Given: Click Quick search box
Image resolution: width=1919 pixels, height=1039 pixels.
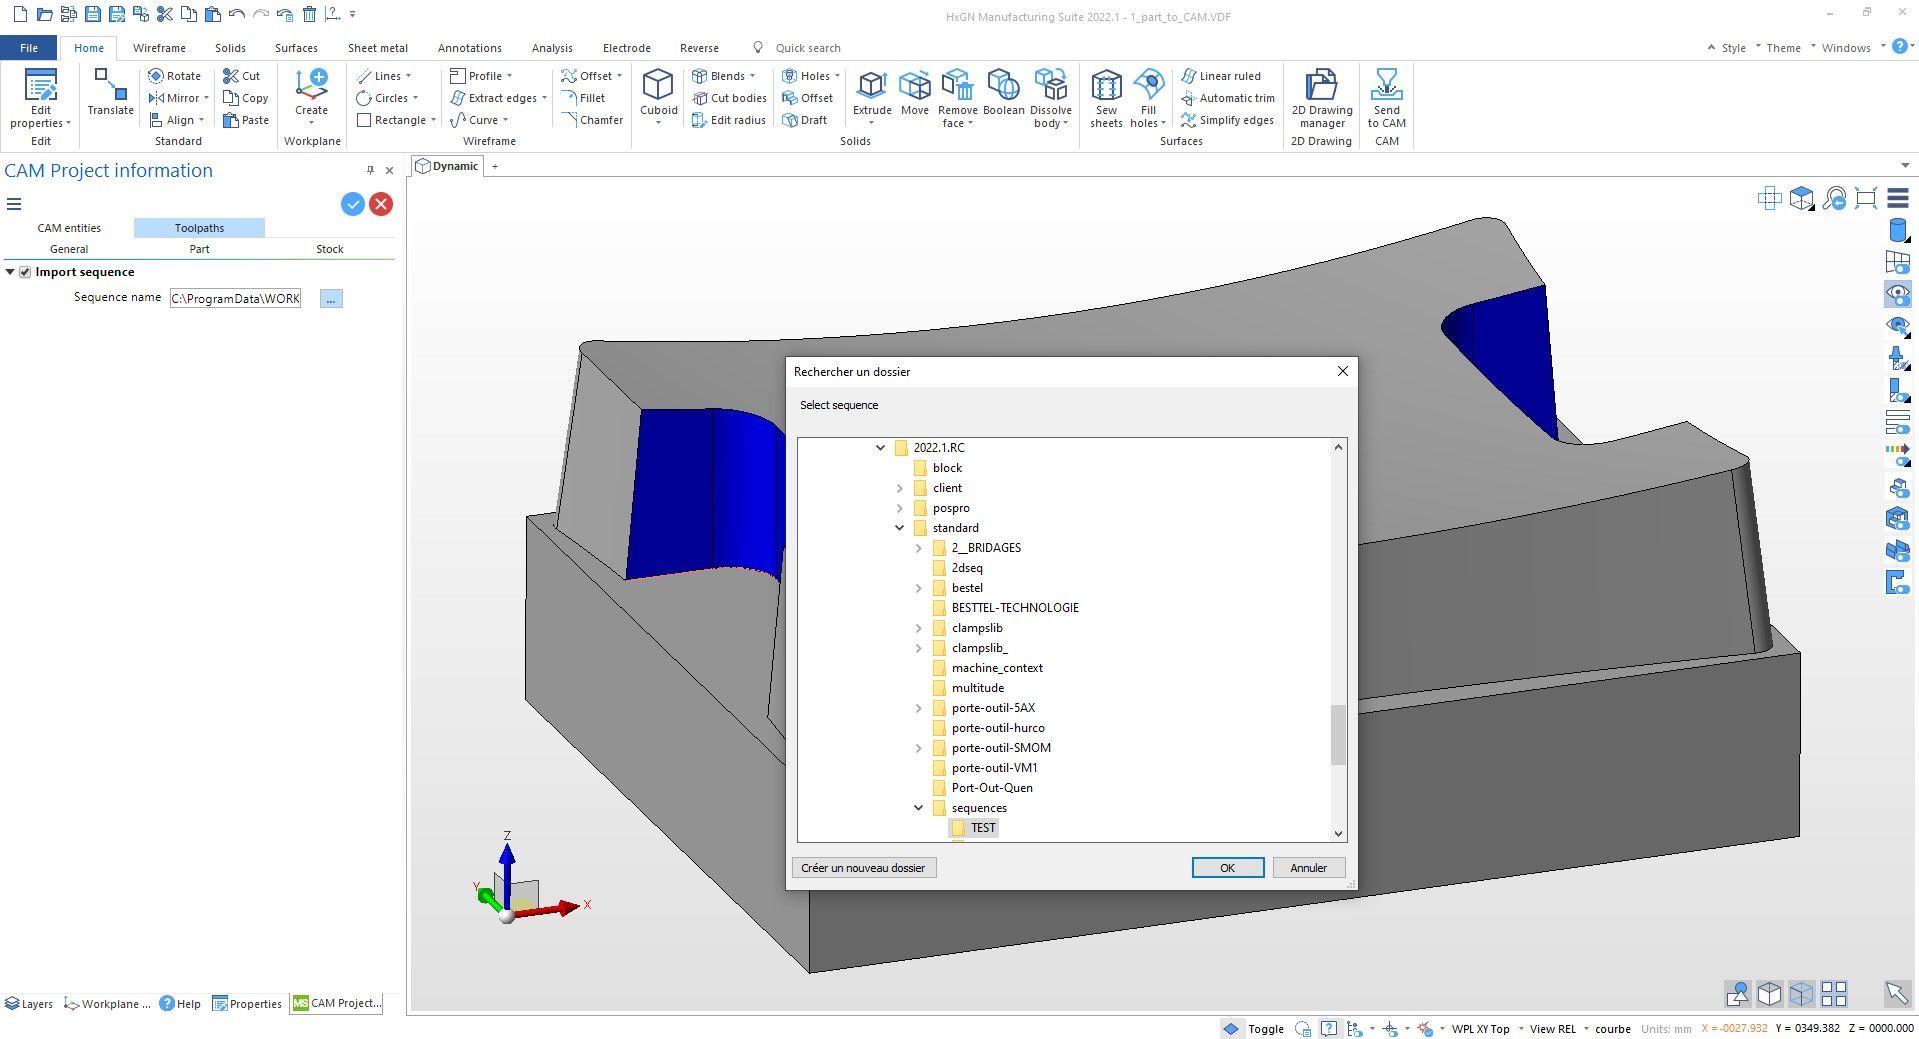Looking at the screenshot, I should click(807, 48).
